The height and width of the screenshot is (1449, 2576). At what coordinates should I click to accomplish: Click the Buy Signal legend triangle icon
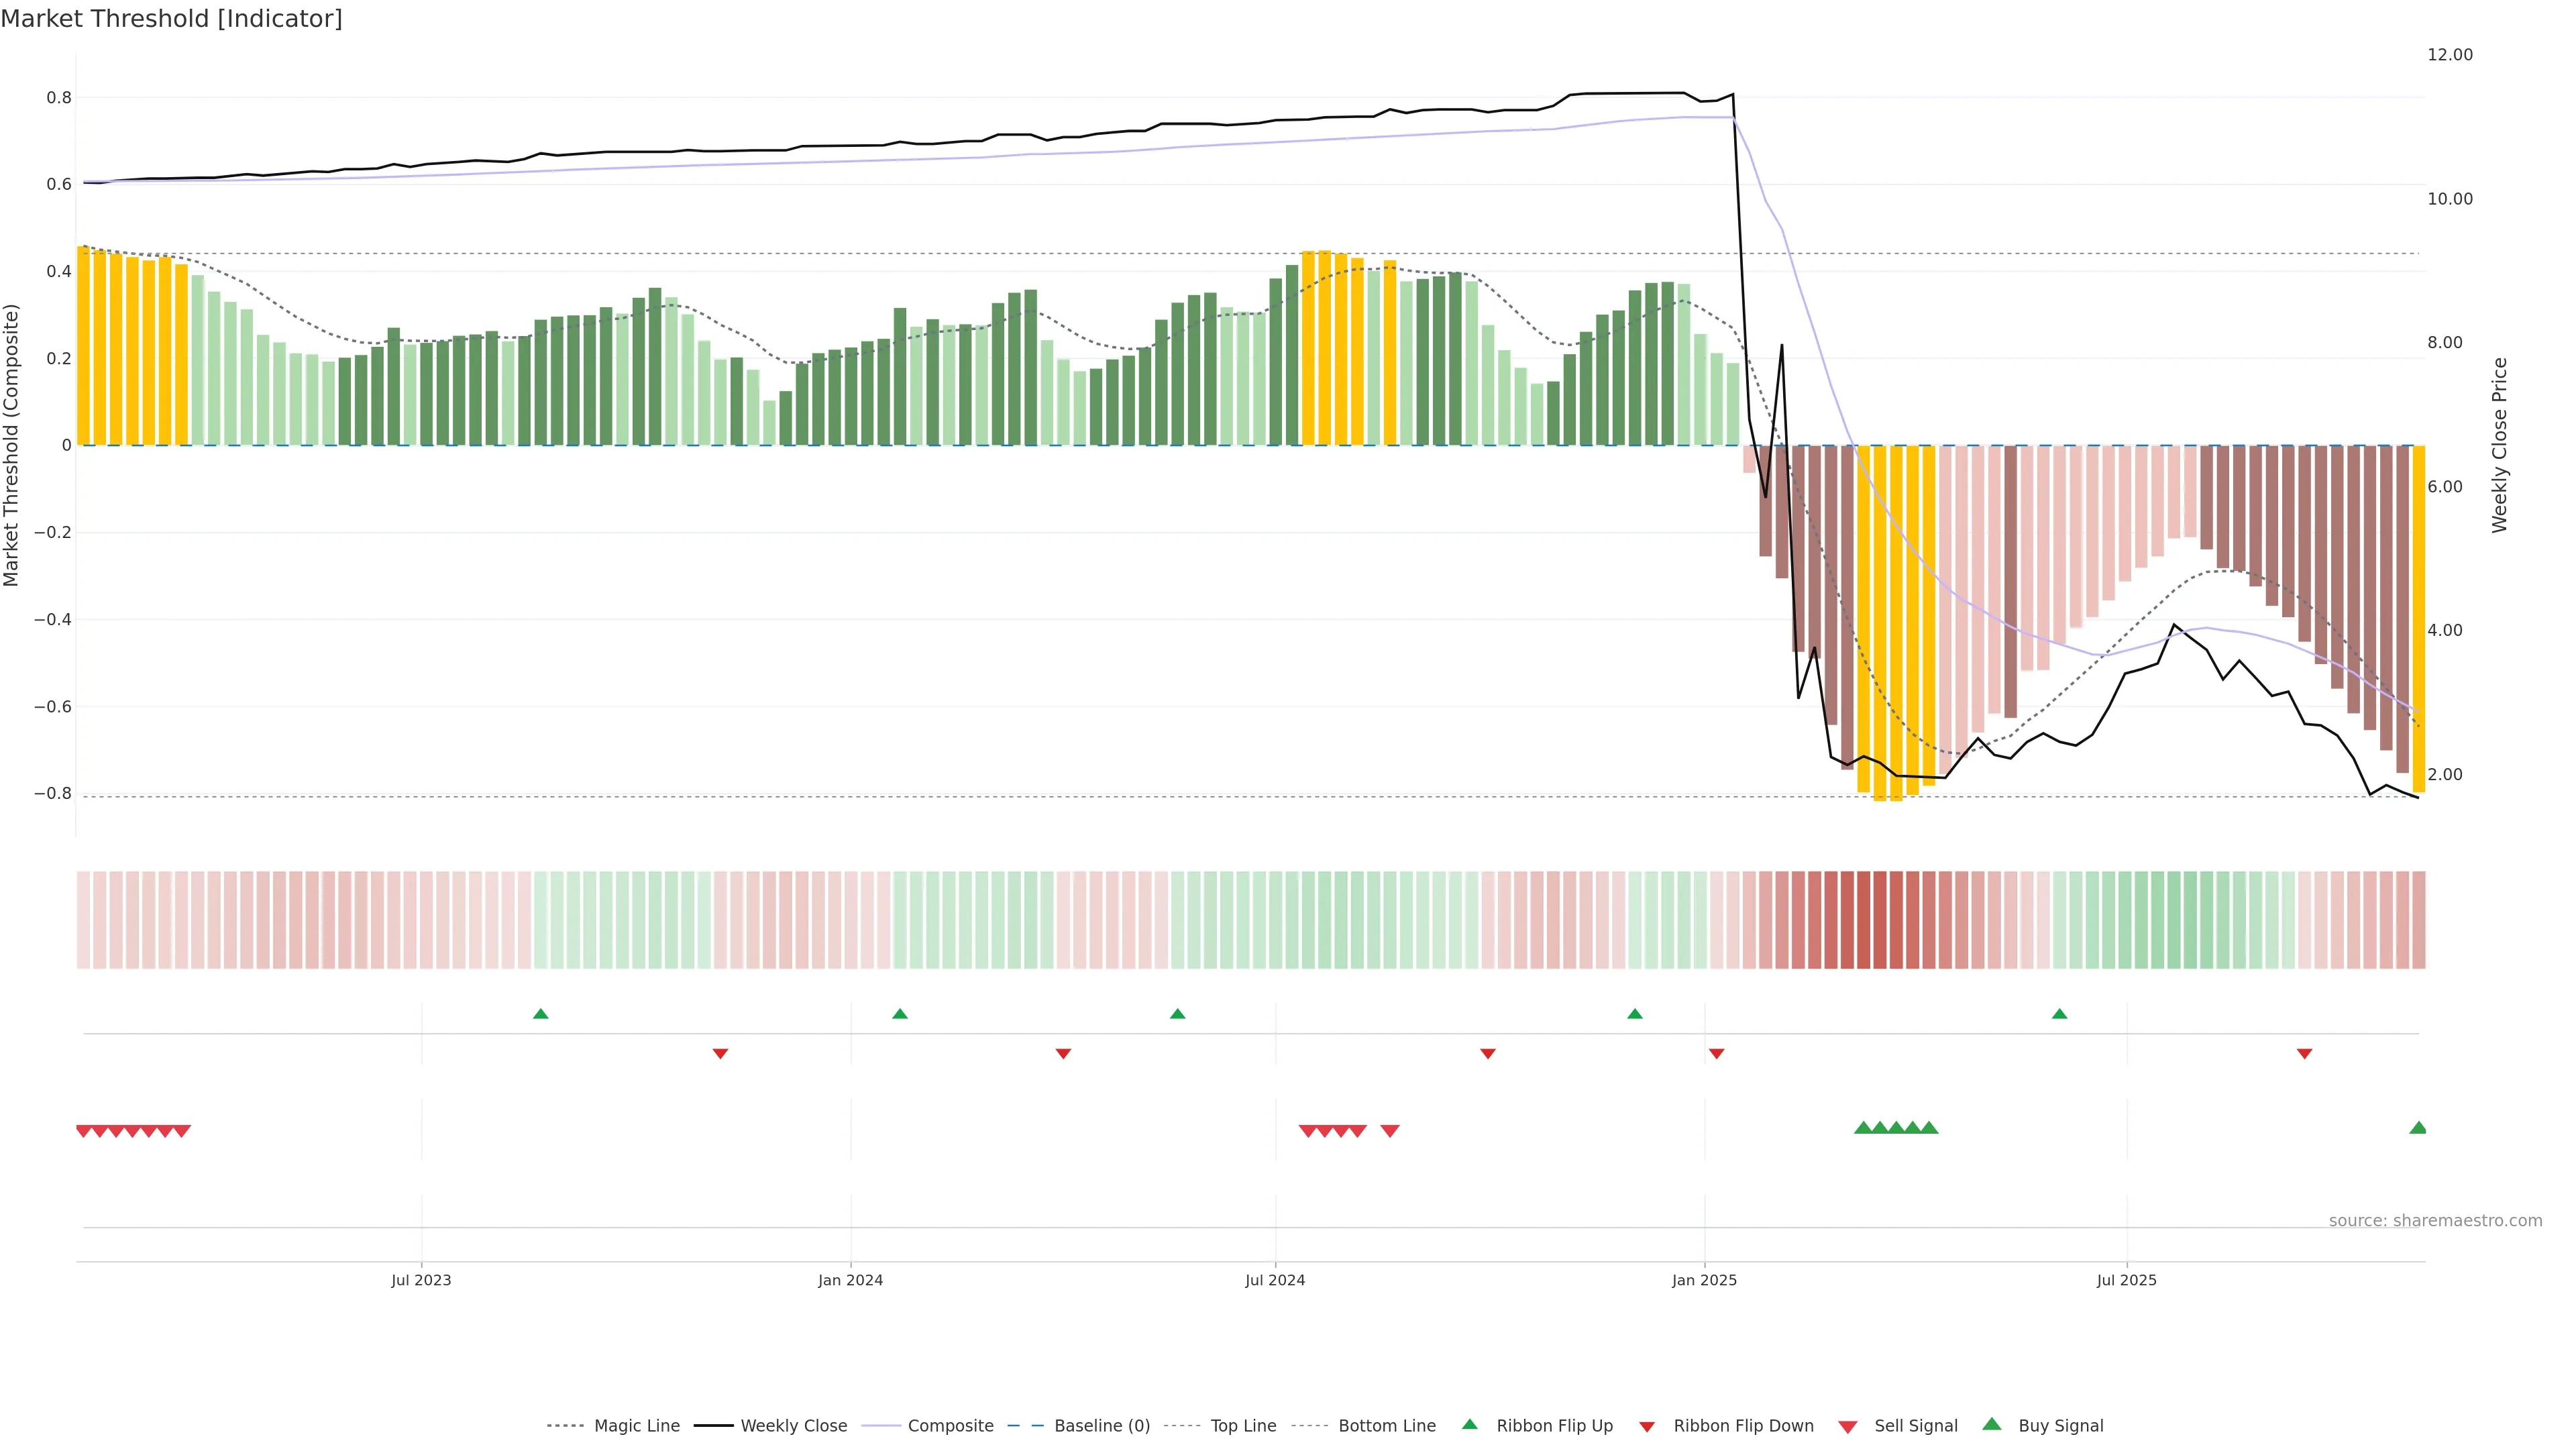(x=1991, y=1424)
